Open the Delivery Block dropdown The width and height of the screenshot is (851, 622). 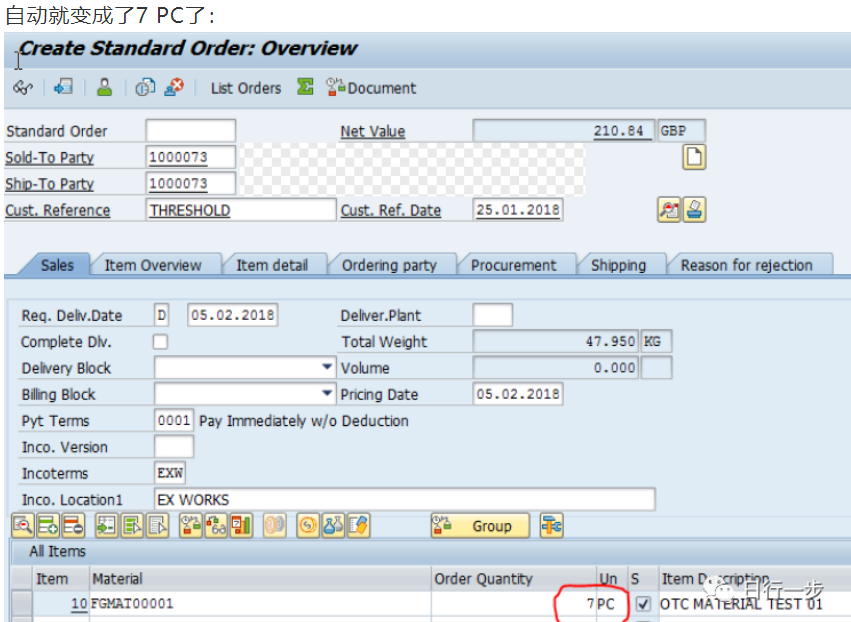click(326, 367)
